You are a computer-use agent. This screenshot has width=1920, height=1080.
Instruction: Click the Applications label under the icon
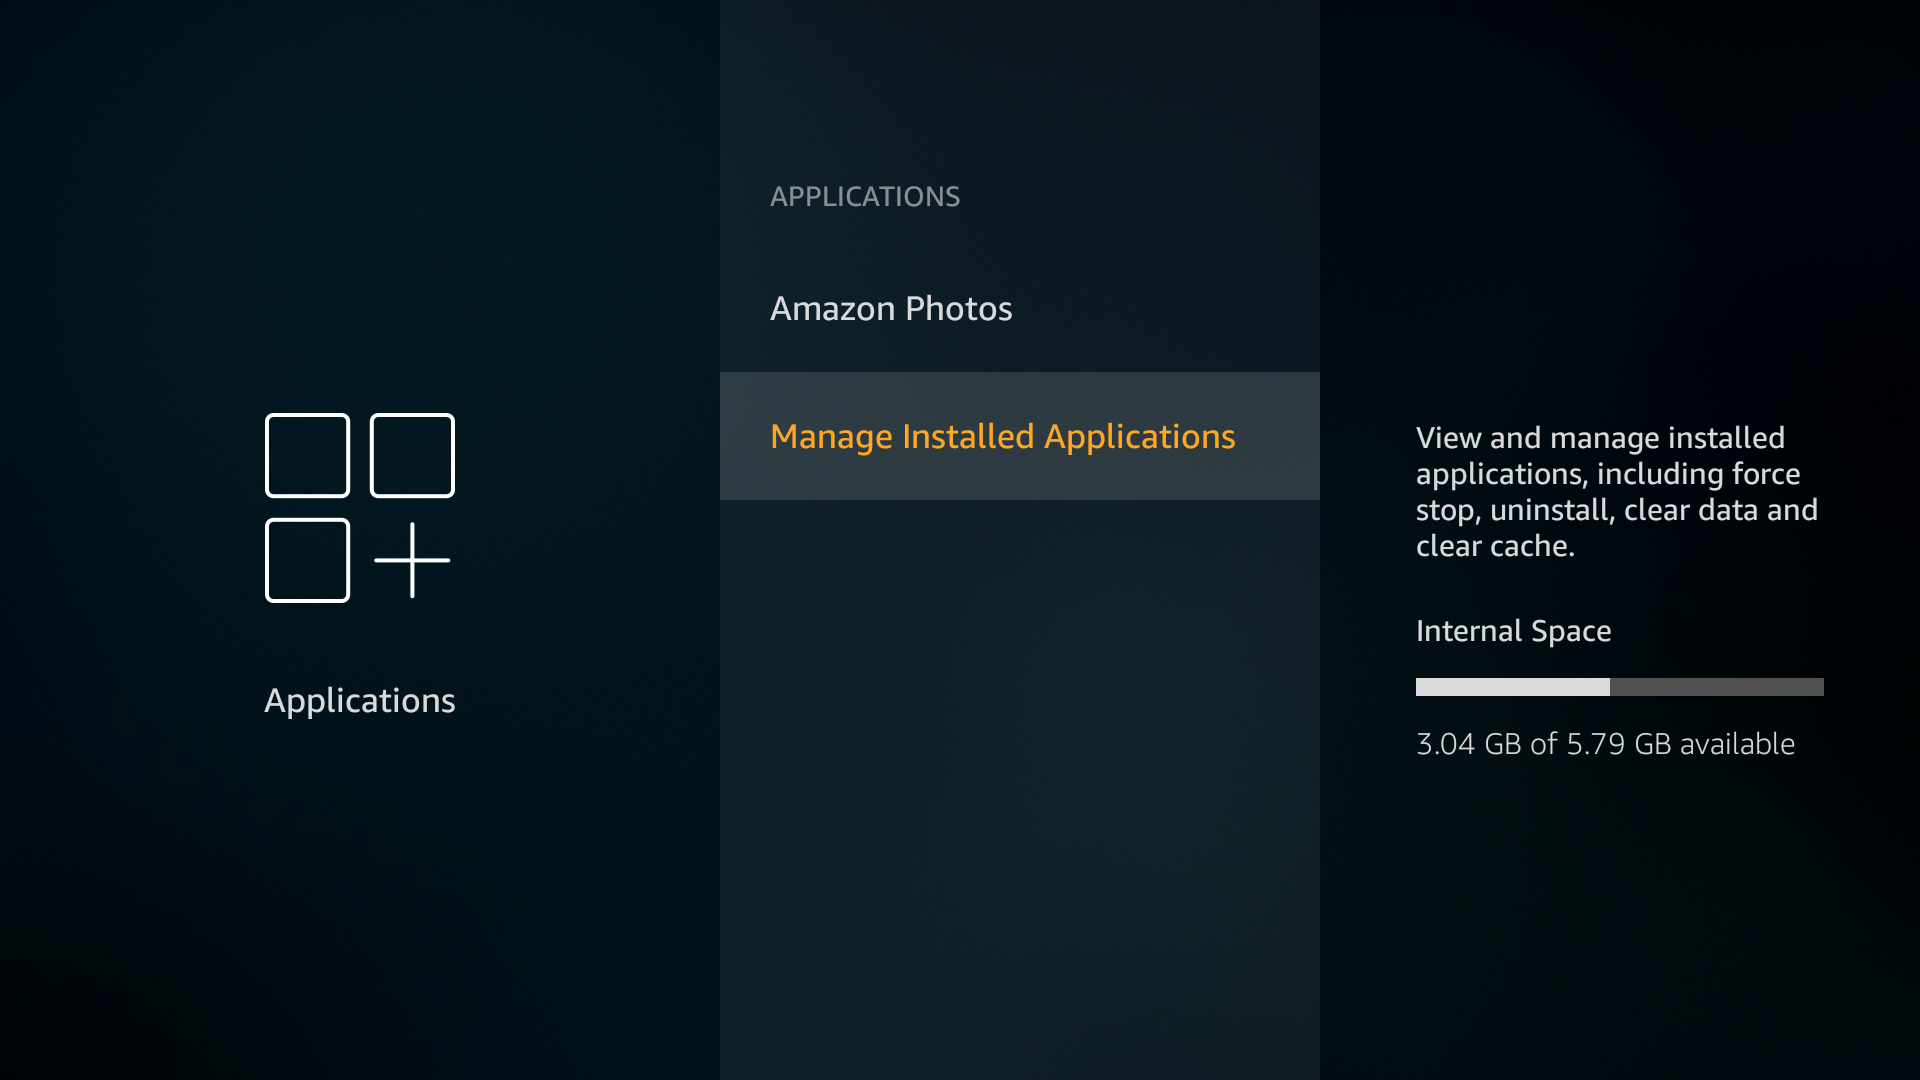359,700
